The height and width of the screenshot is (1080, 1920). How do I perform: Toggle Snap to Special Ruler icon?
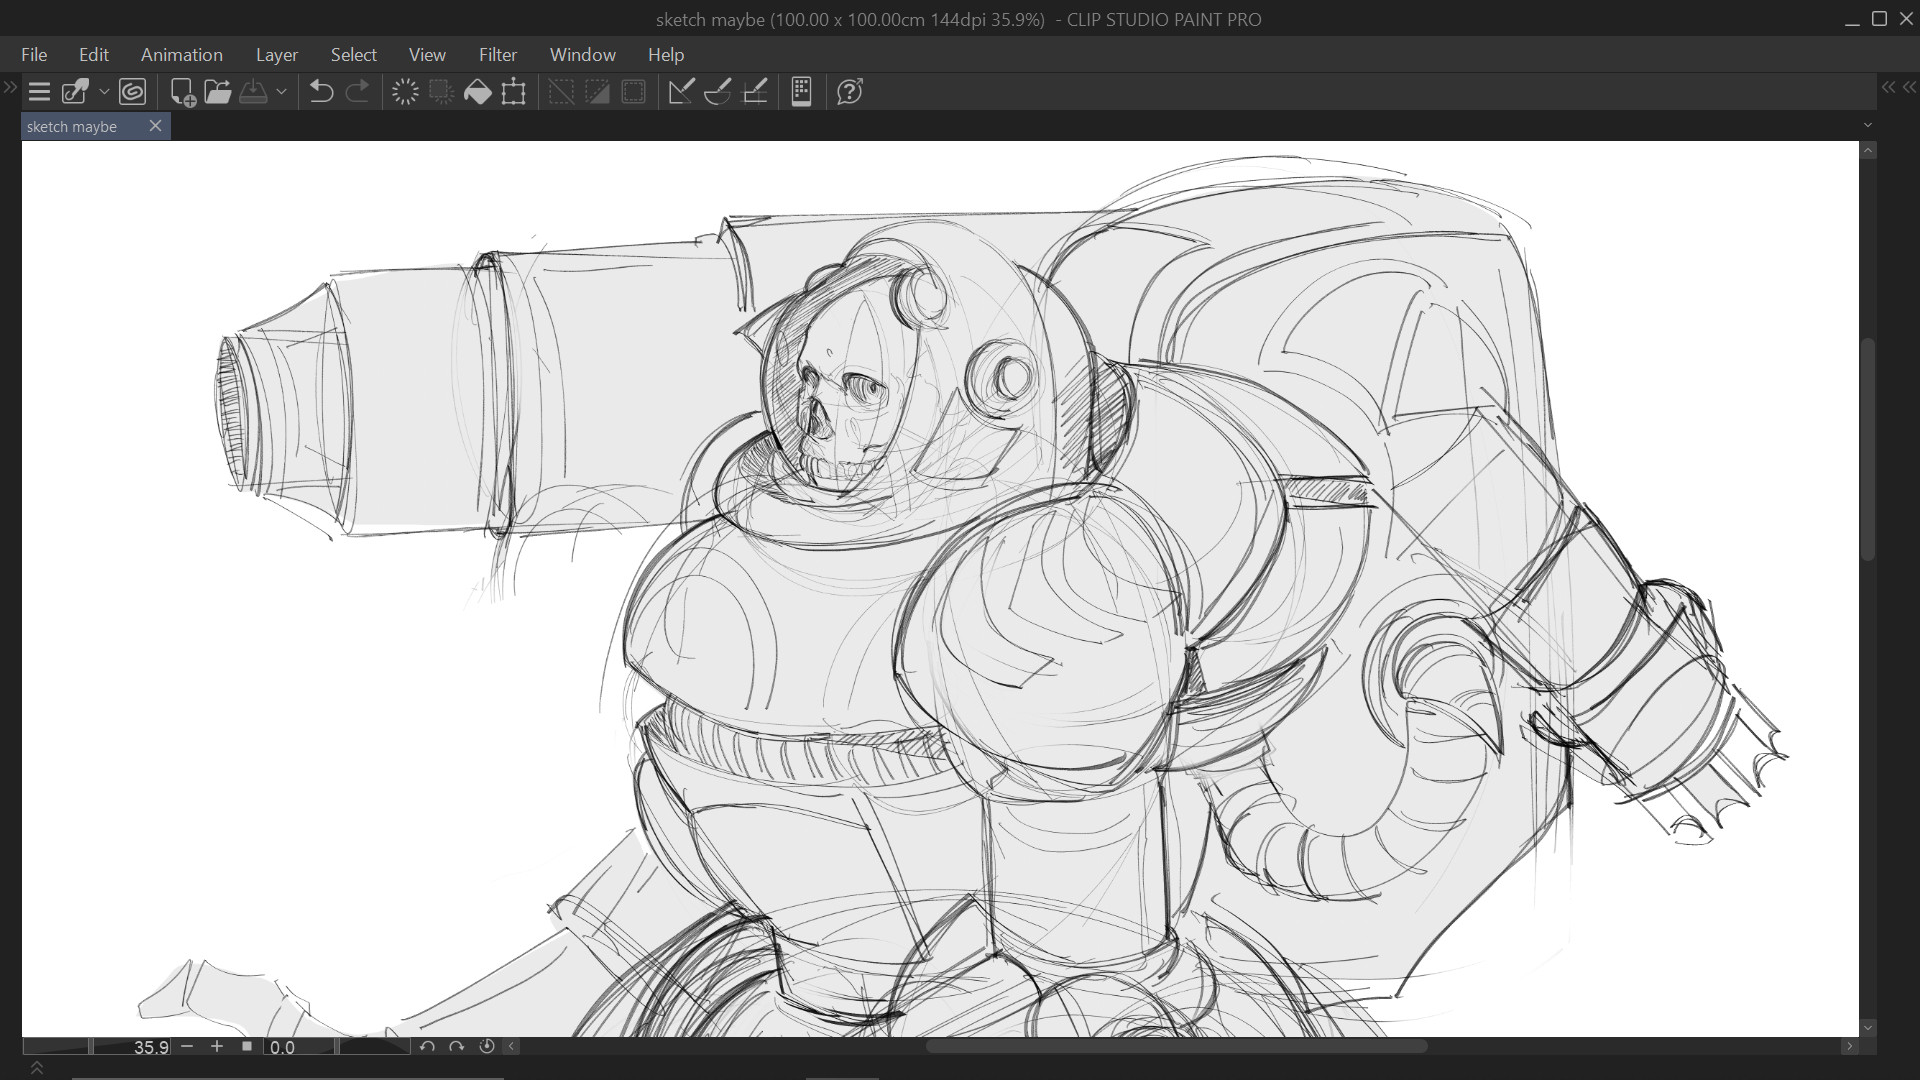(718, 92)
